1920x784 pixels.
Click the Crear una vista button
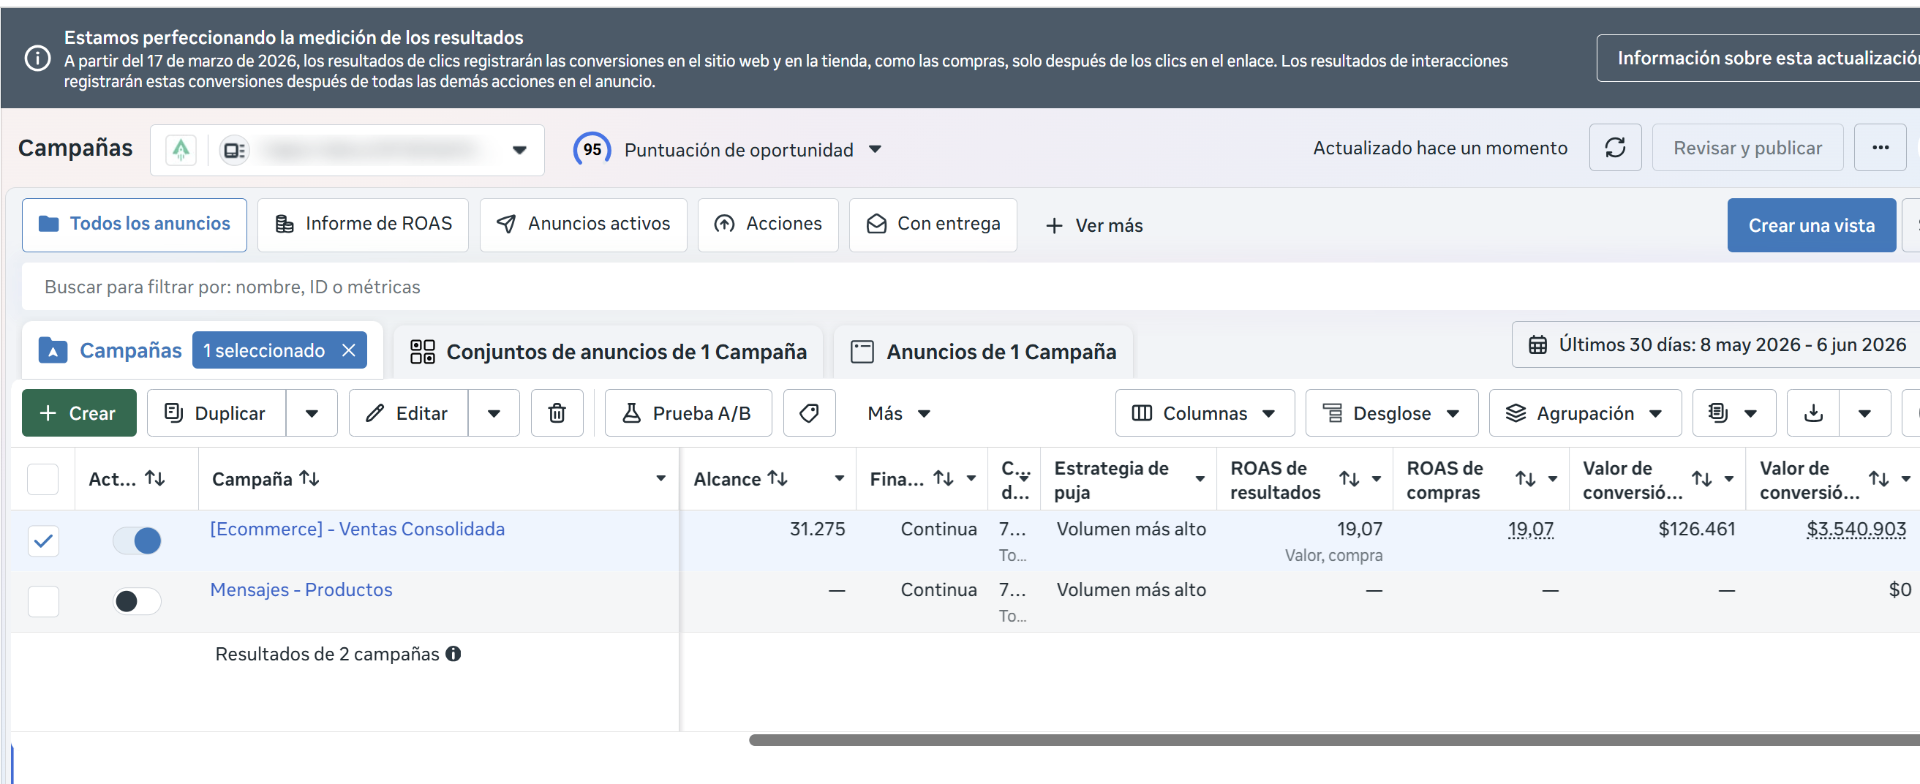(x=1811, y=225)
